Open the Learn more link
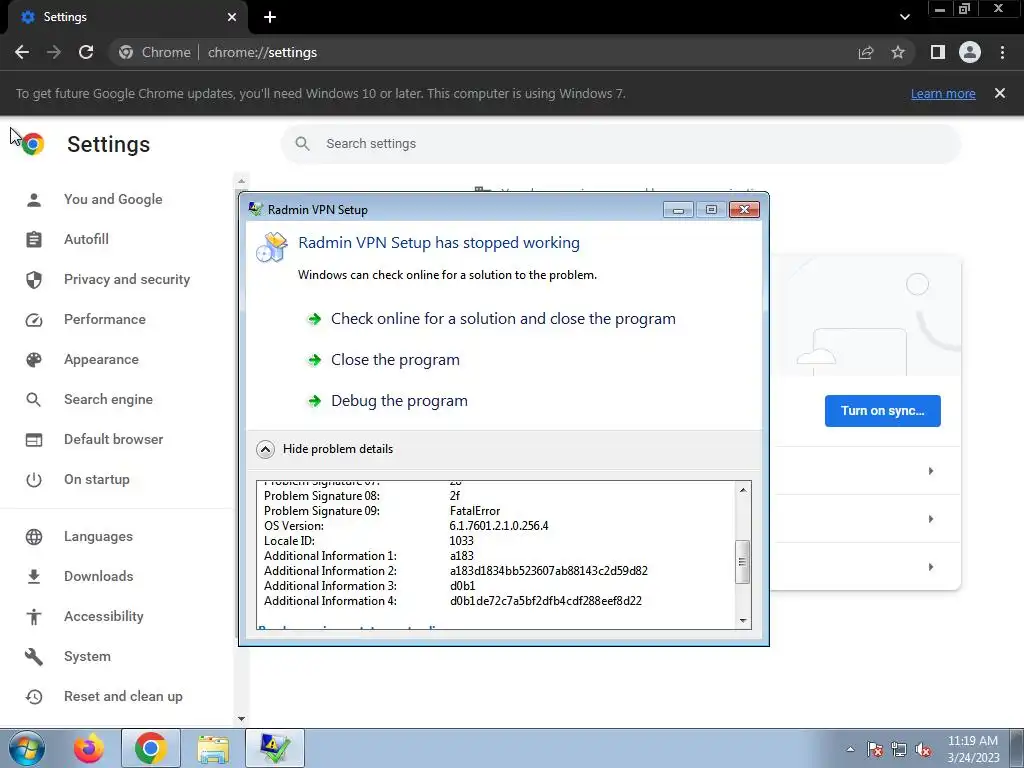 tap(943, 93)
